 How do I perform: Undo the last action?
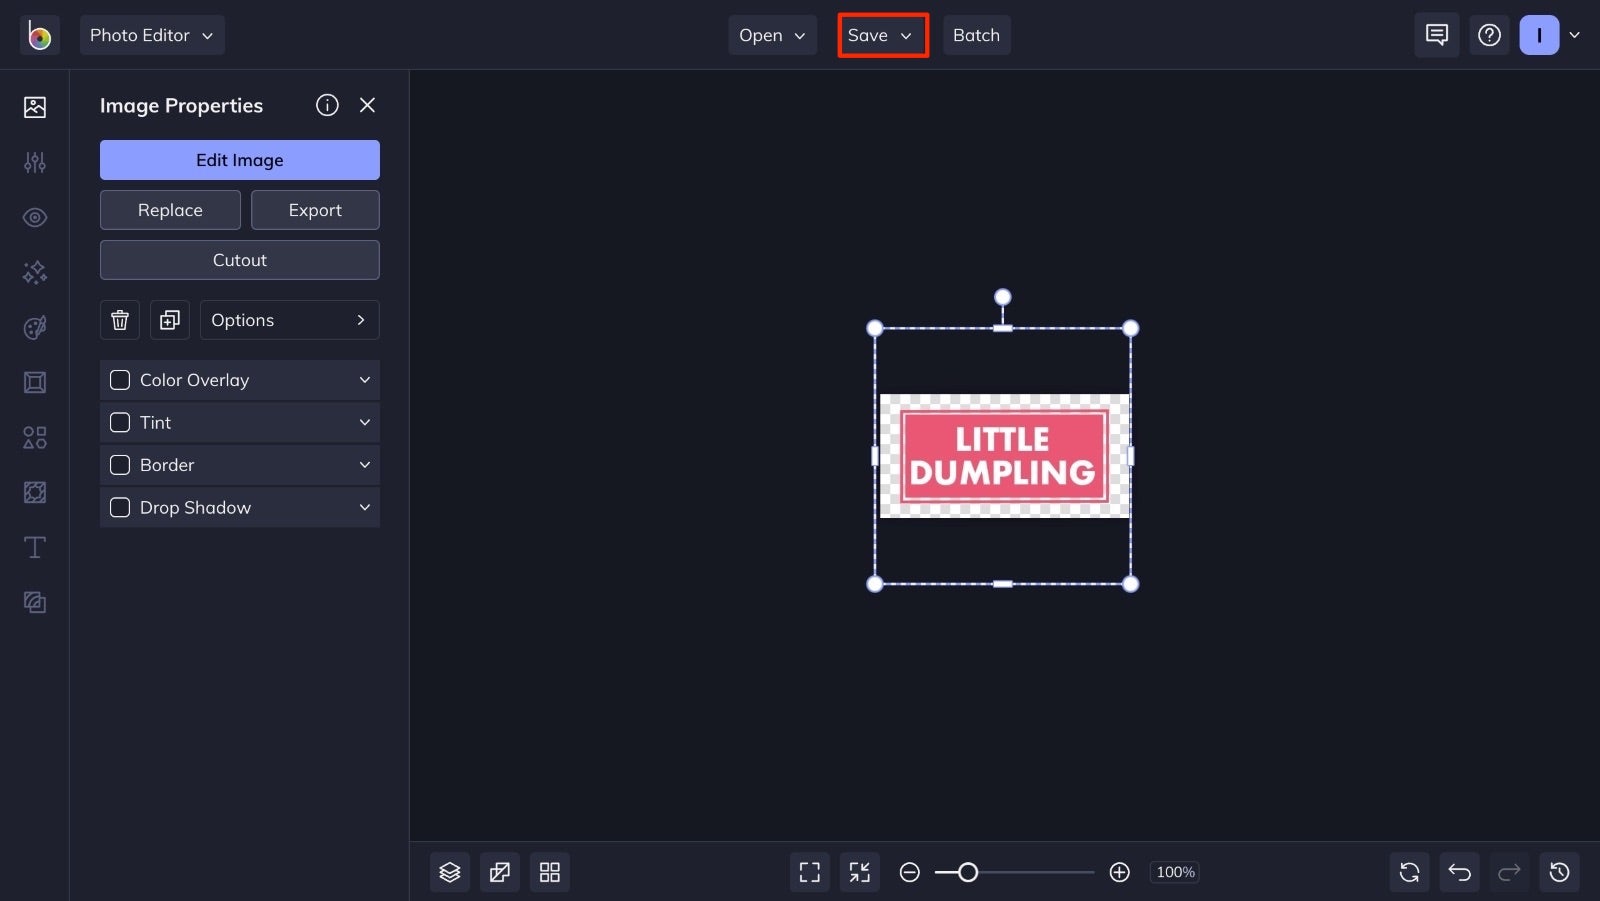point(1459,871)
